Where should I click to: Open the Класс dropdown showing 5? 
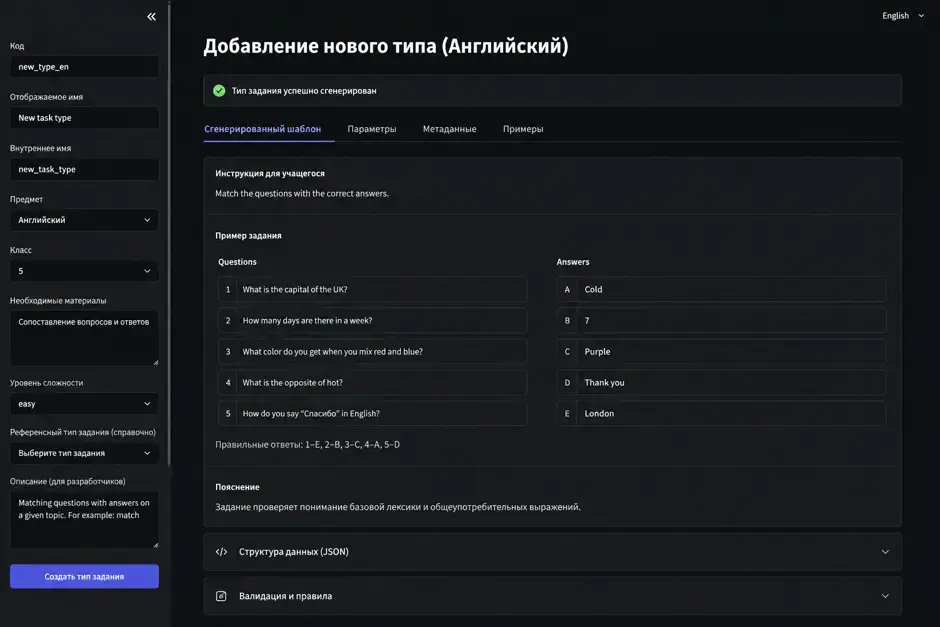[x=85, y=271]
